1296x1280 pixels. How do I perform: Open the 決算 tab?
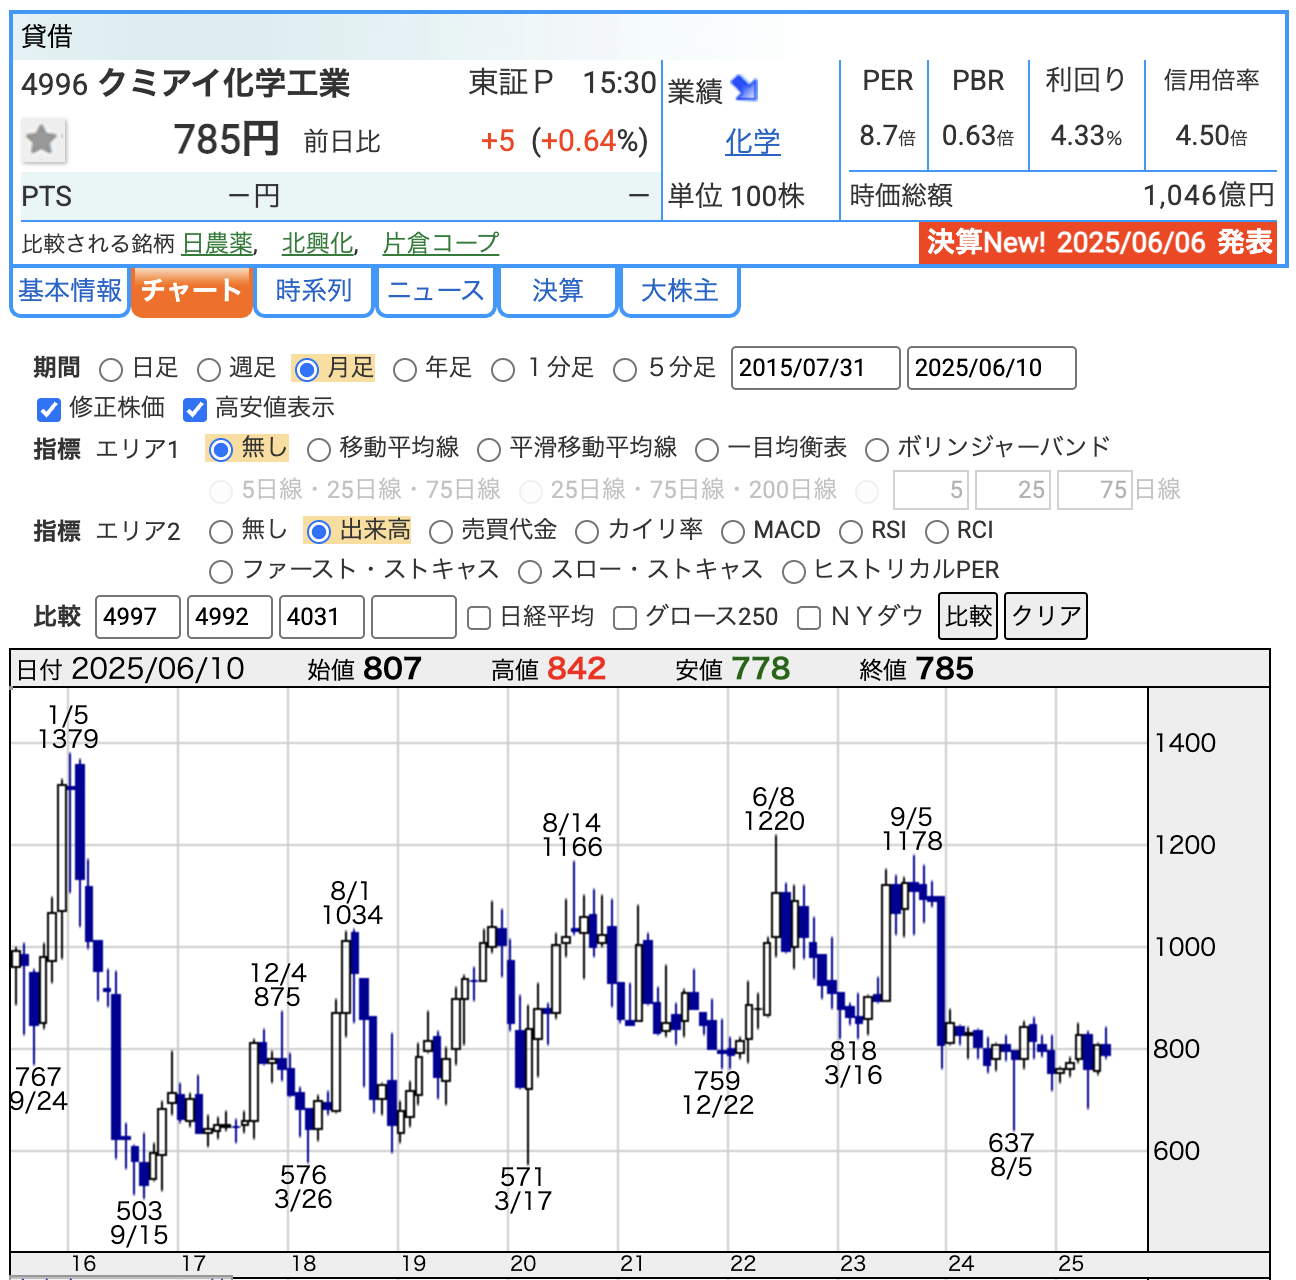558,291
